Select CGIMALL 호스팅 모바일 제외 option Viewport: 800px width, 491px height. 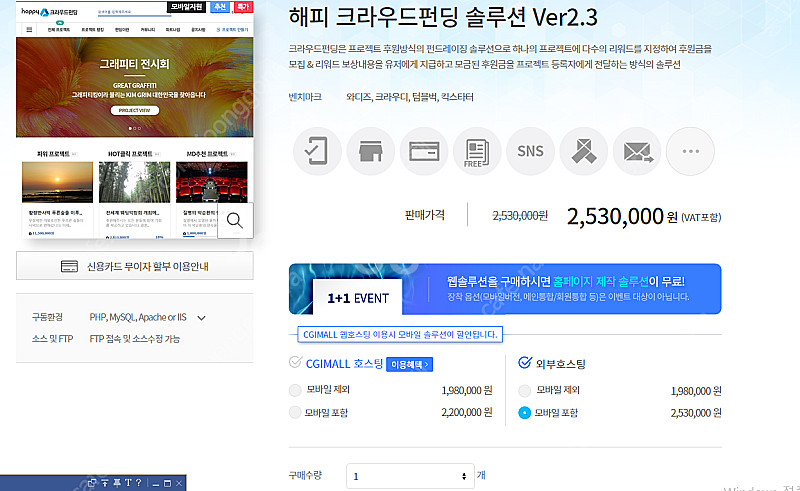(295, 390)
